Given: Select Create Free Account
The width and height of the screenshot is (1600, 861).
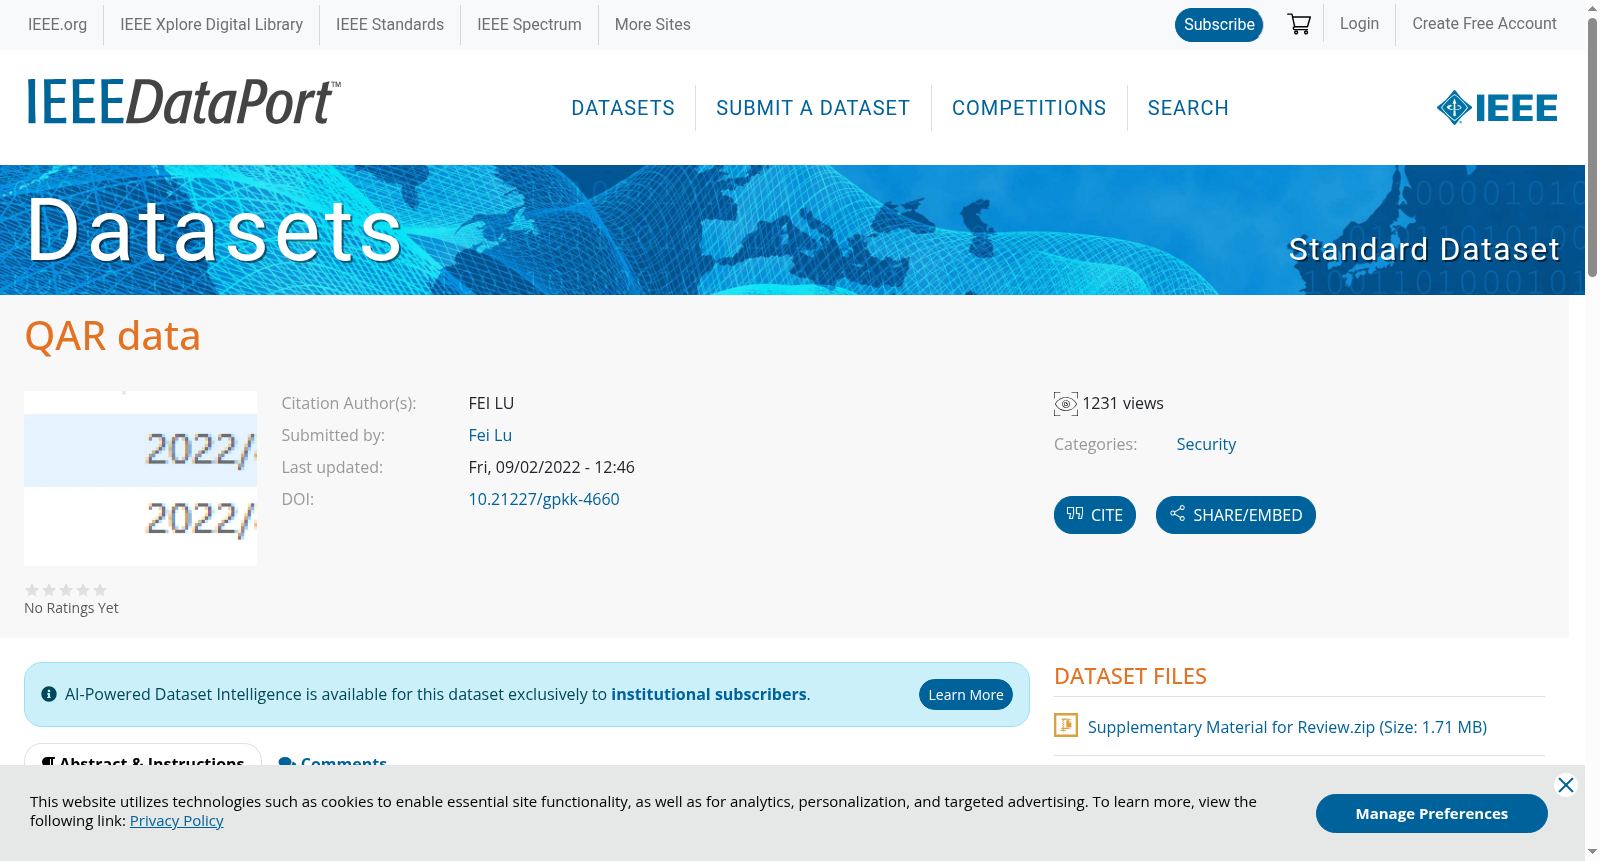Looking at the screenshot, I should 1484,23.
